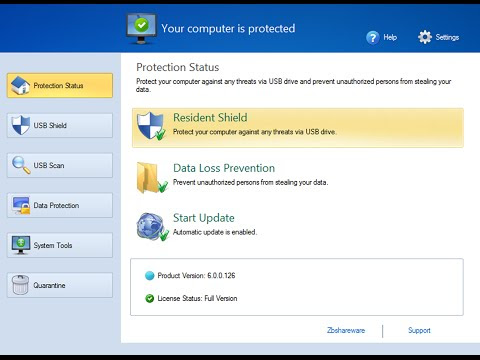
Task: Click the USB Shield blue shield icon
Action: pos(21,125)
